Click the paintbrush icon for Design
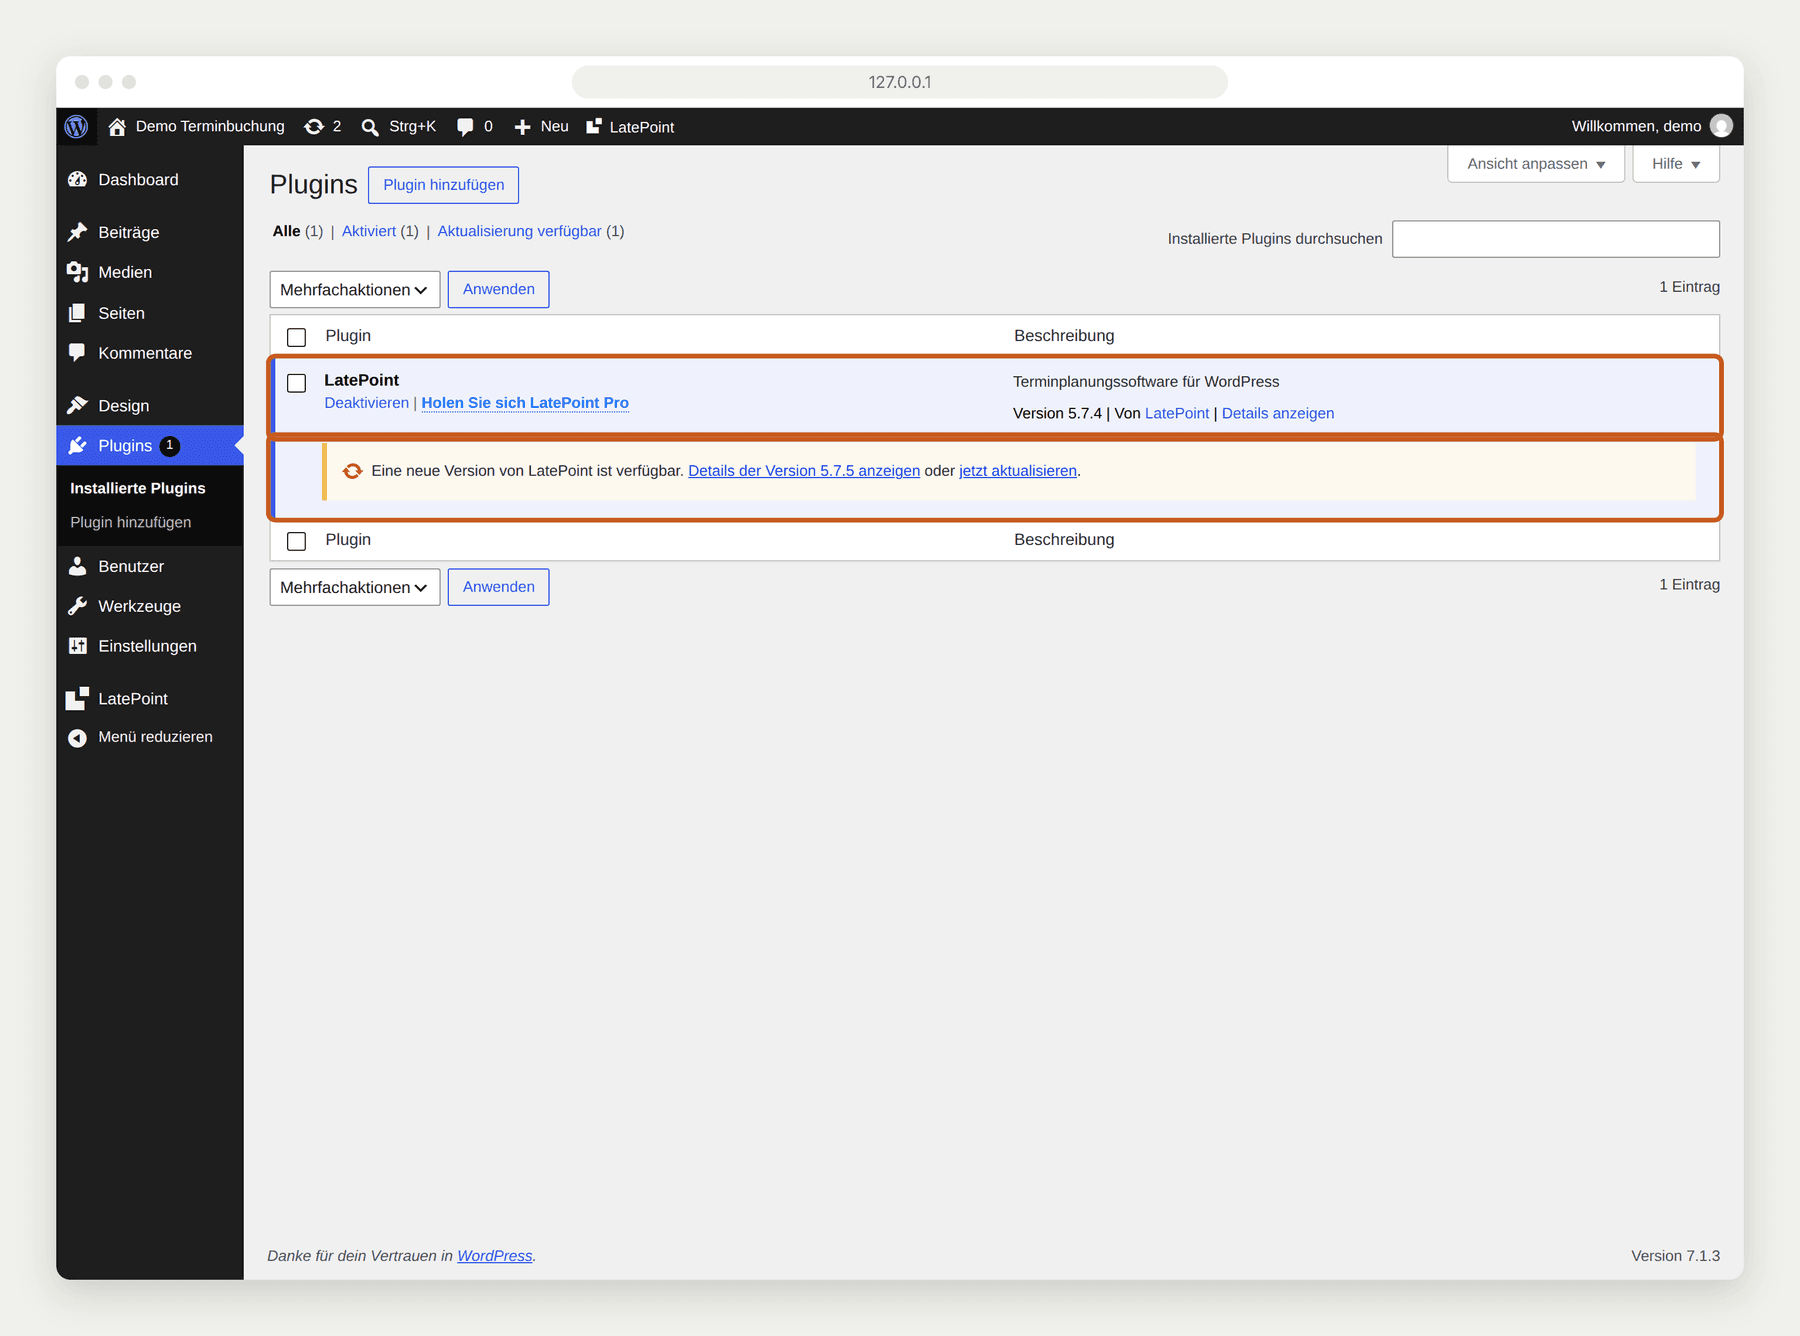This screenshot has height=1336, width=1800. [x=78, y=406]
